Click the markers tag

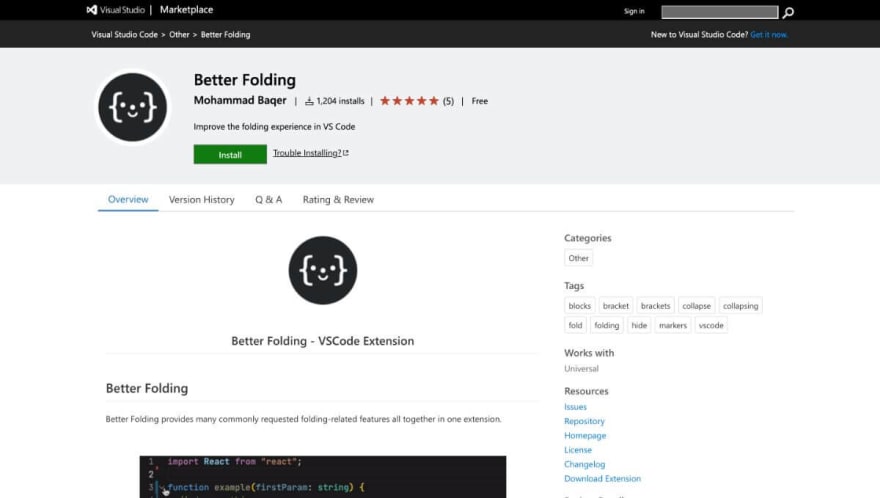673,326
